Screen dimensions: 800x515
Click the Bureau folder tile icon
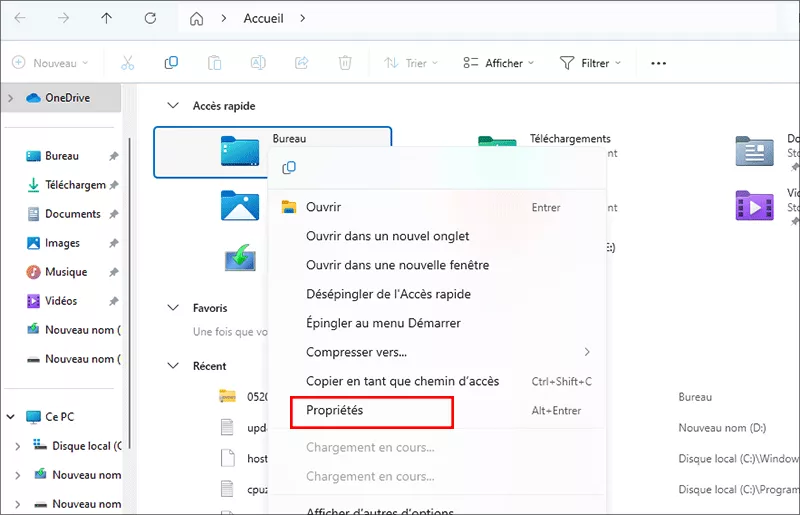point(240,151)
